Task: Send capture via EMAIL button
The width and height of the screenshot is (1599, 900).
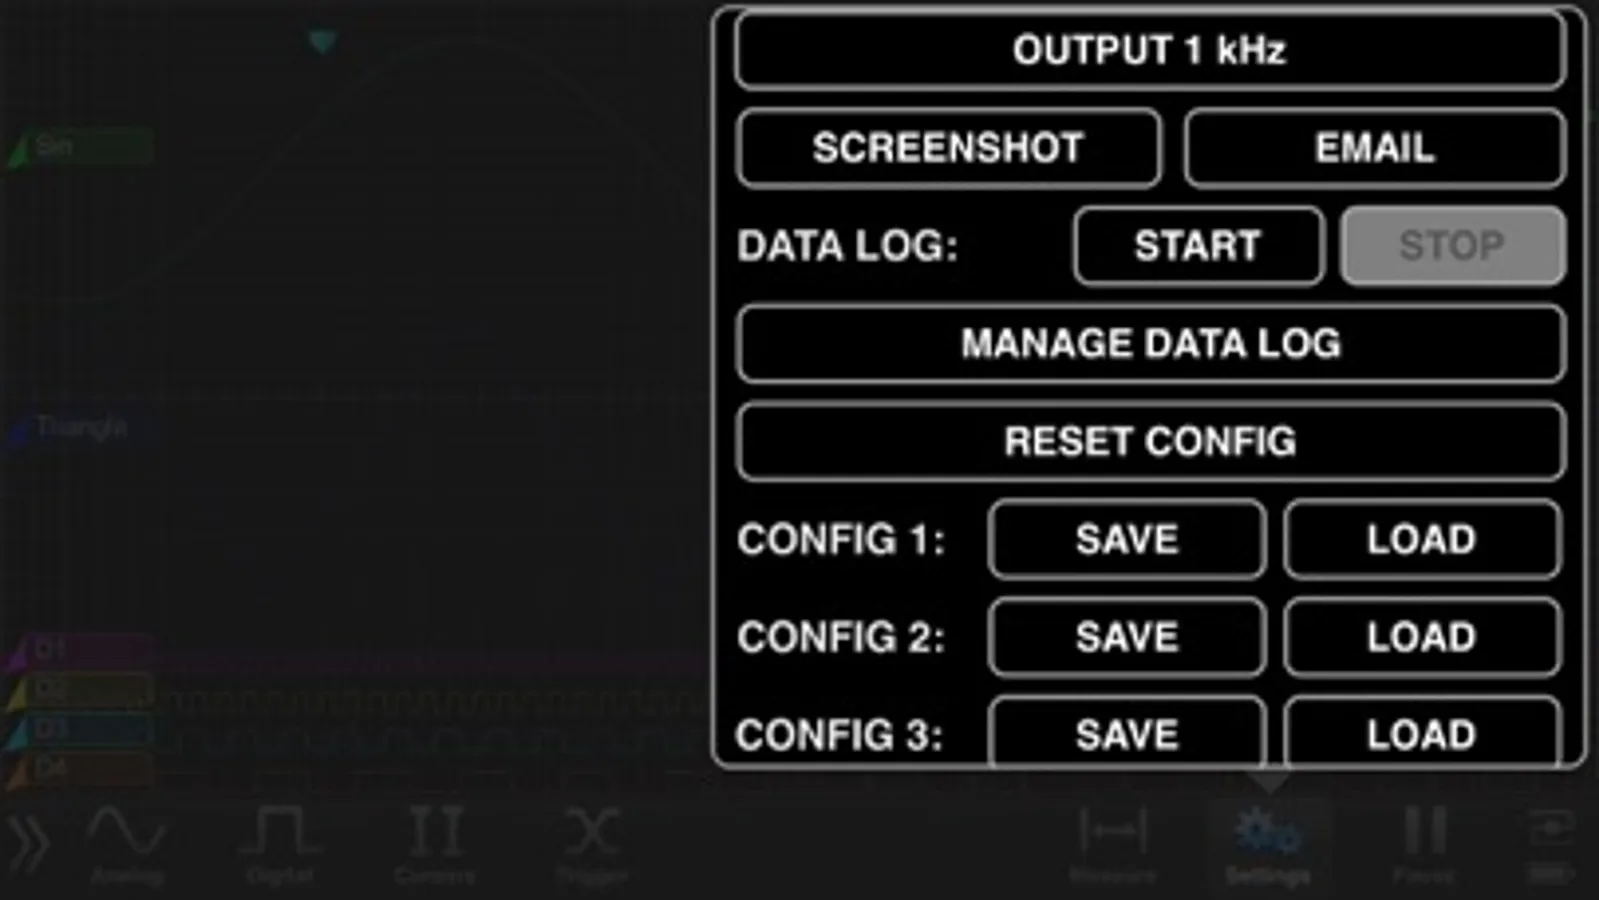Action: click(x=1375, y=148)
